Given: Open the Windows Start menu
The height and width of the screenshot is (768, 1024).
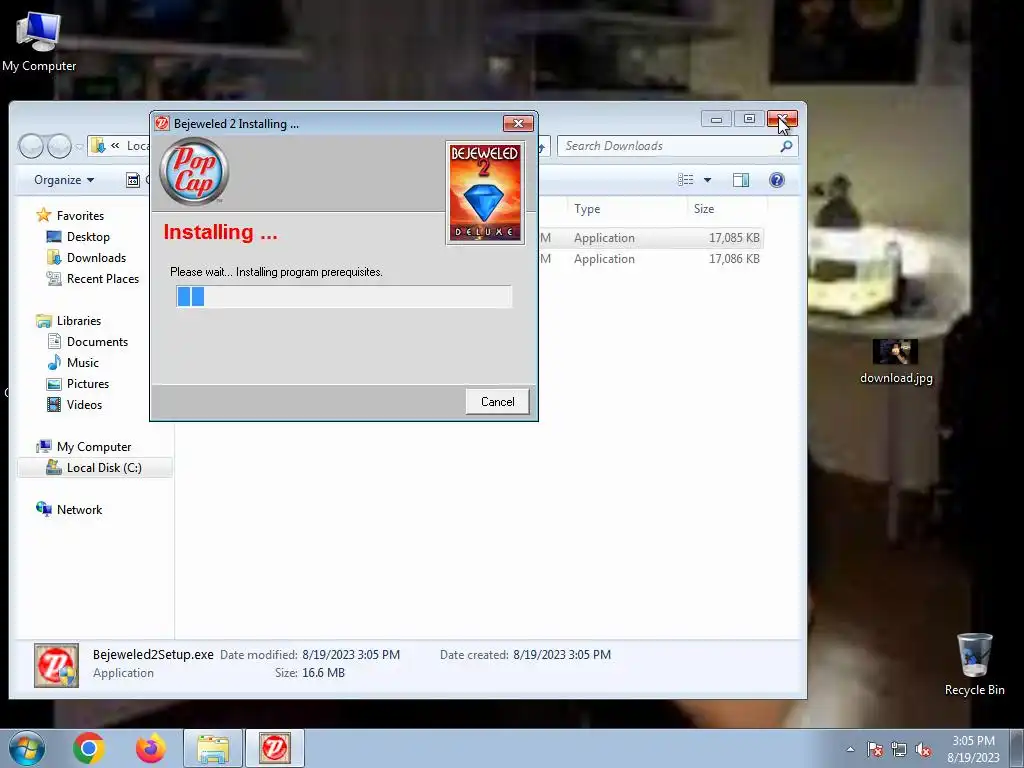Looking at the screenshot, I should [27, 748].
